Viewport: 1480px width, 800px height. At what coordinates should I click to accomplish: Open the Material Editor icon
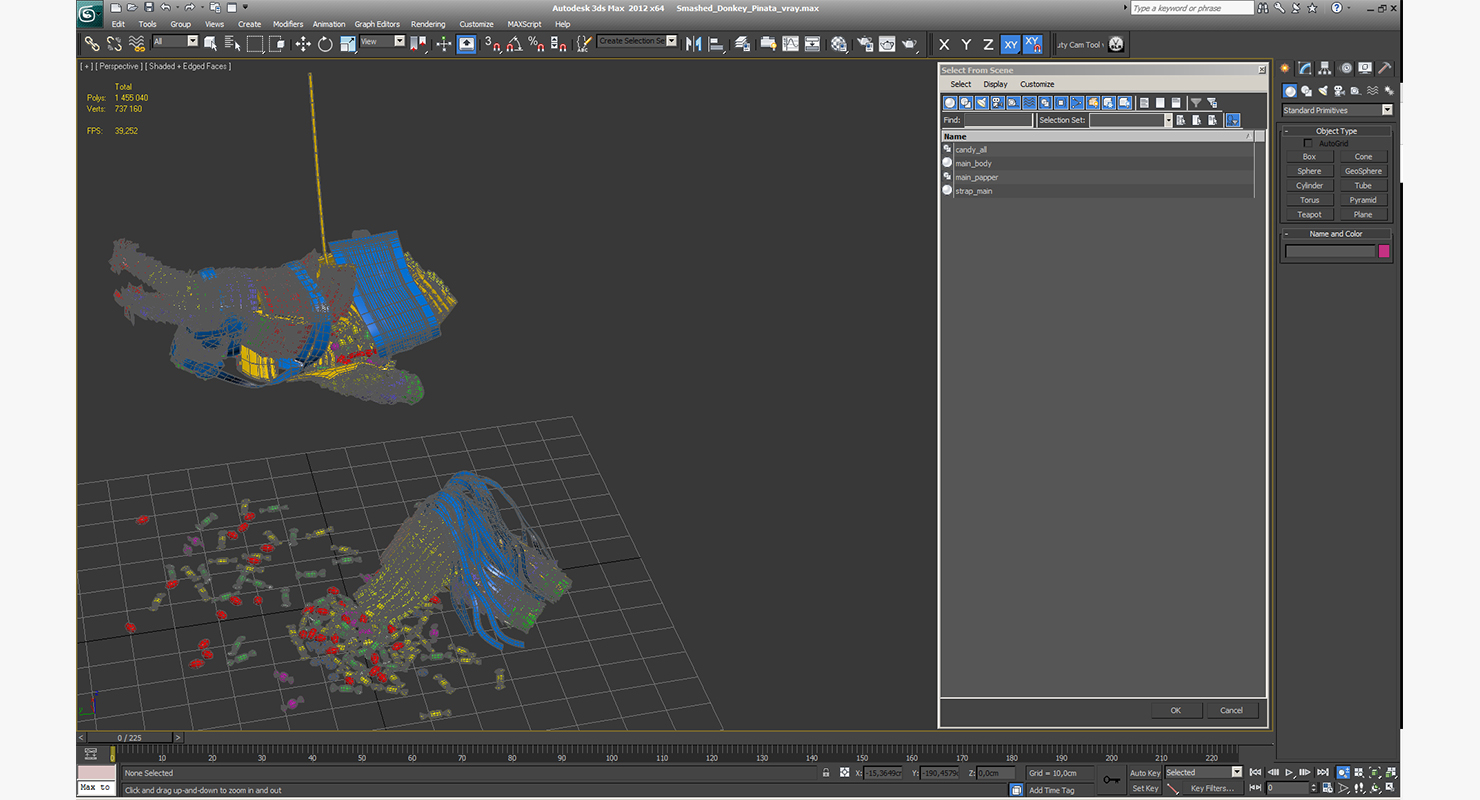tap(839, 44)
